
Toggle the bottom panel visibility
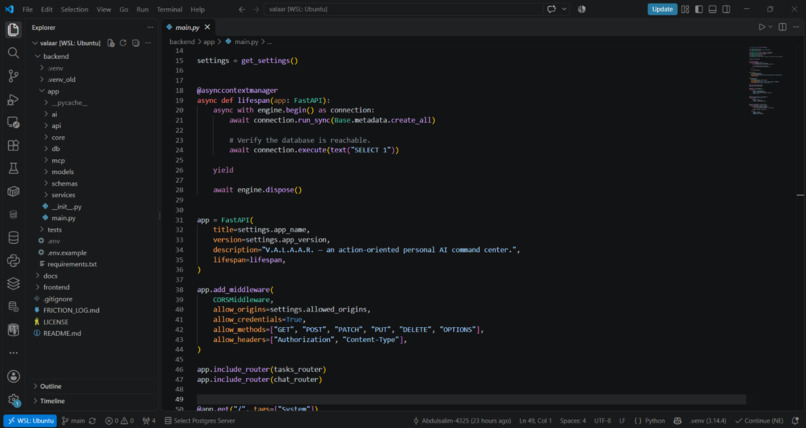[712, 9]
